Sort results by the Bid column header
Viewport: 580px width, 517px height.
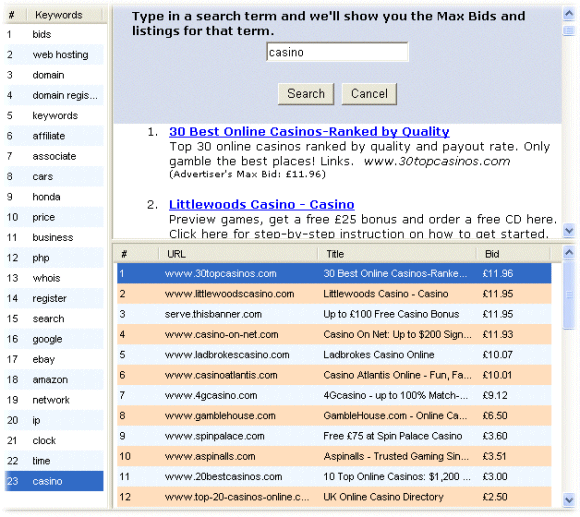point(513,254)
